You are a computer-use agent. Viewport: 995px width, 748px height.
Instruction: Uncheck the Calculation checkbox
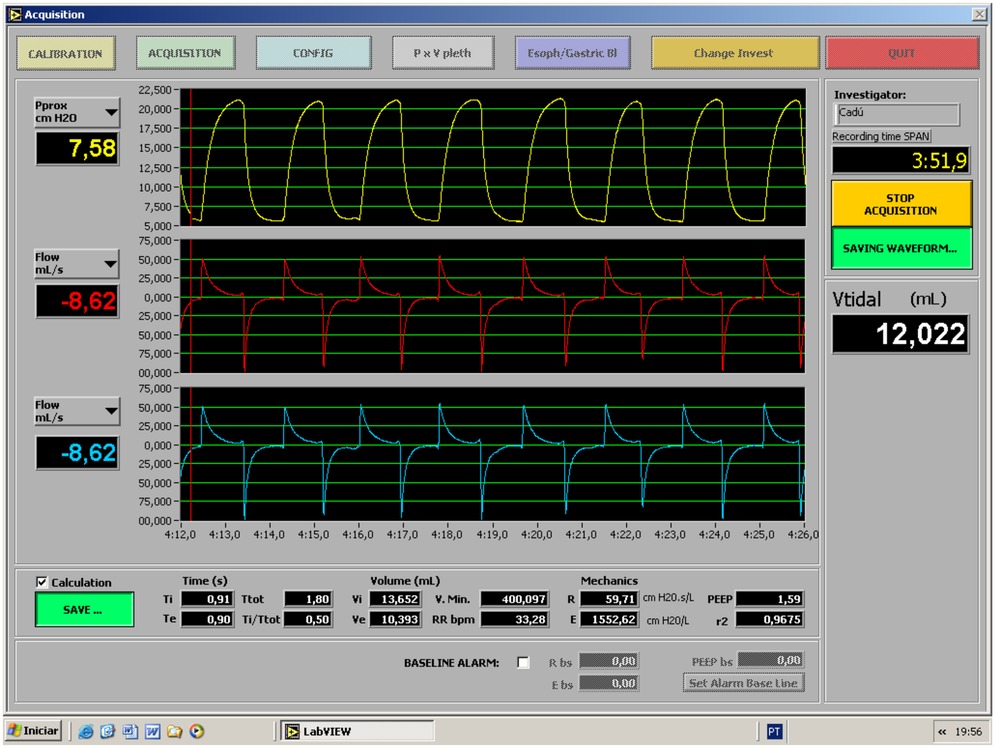pyautogui.click(x=42, y=582)
